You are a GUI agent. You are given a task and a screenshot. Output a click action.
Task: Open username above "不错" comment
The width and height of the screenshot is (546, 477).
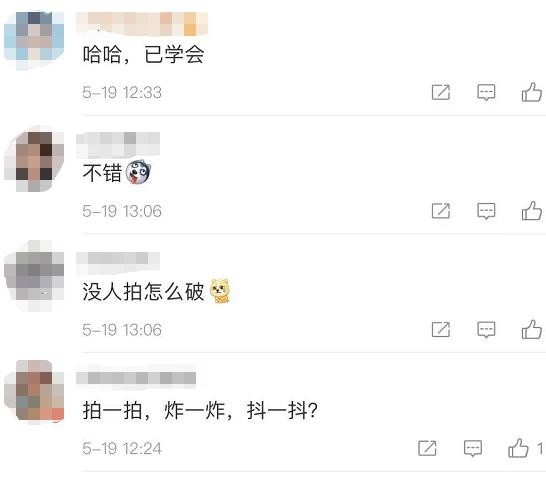[x=118, y=143]
